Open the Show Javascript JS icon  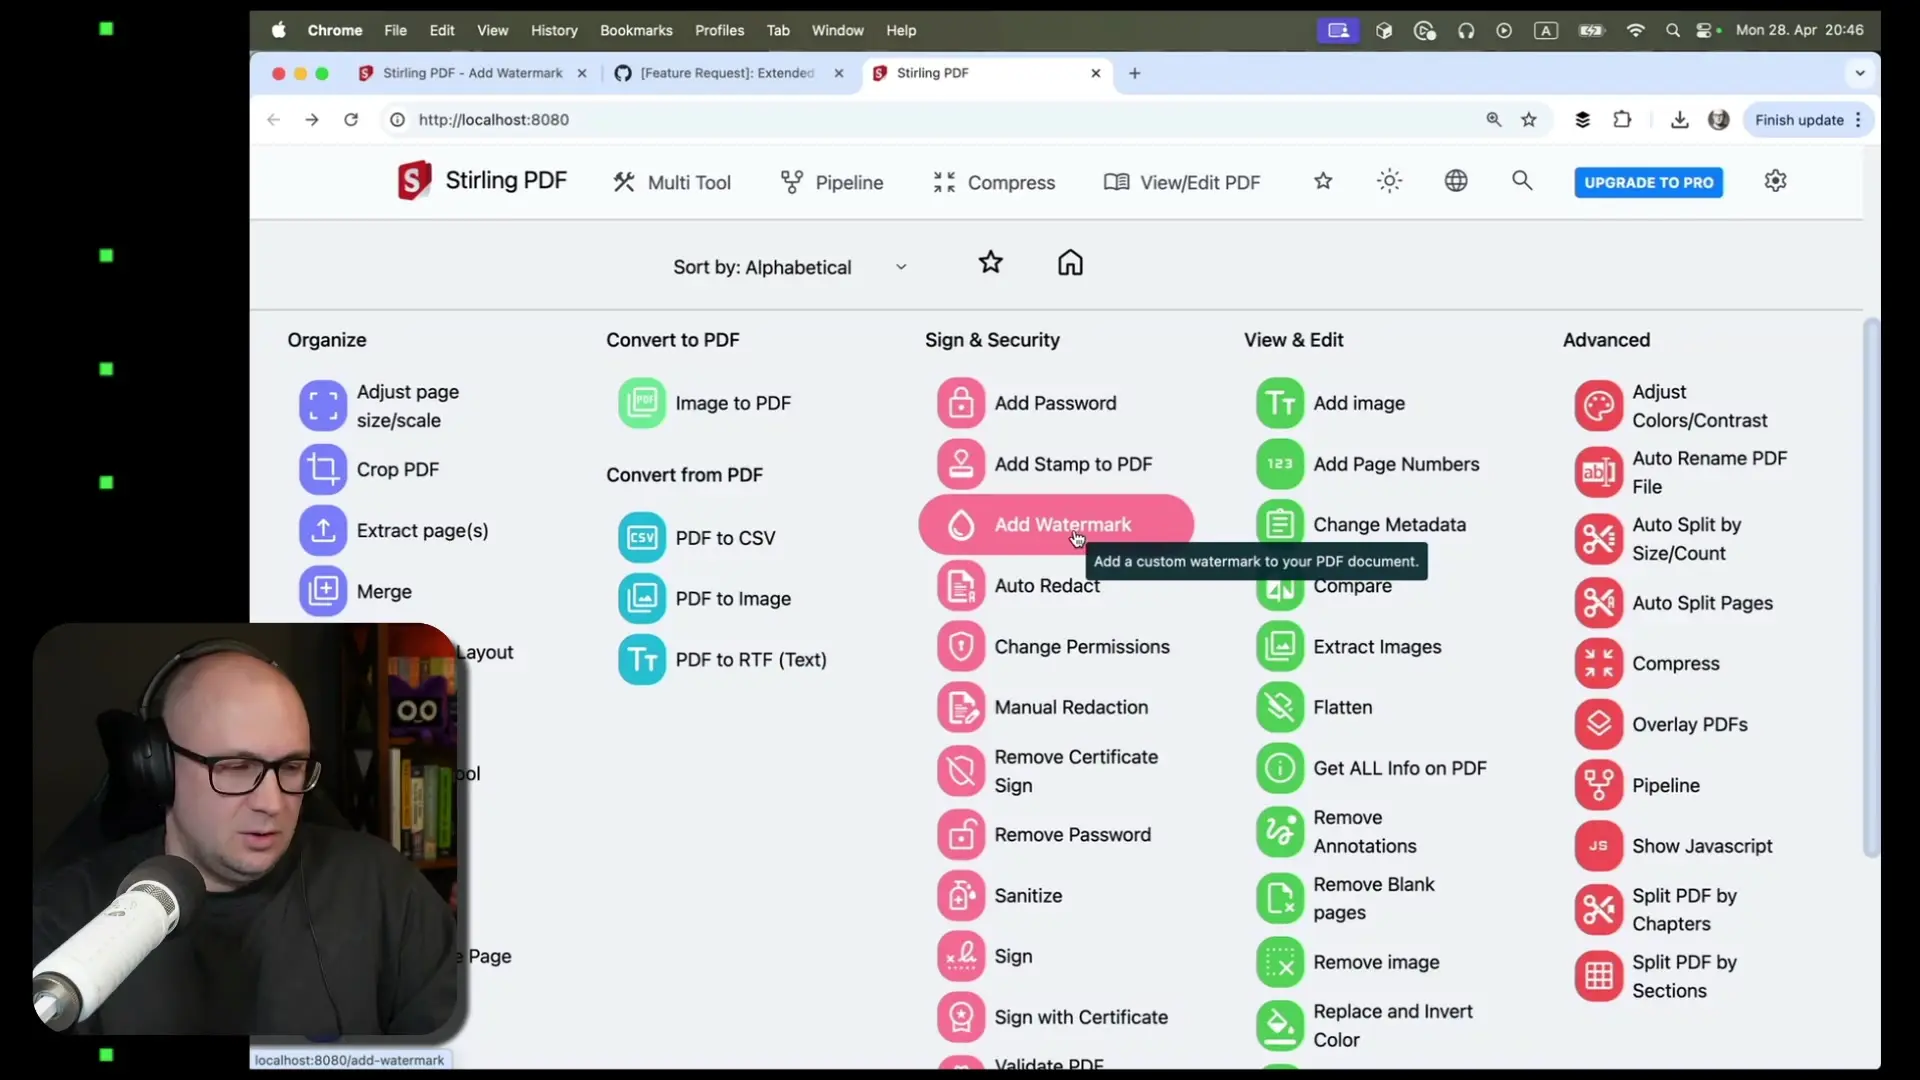[x=1598, y=846]
